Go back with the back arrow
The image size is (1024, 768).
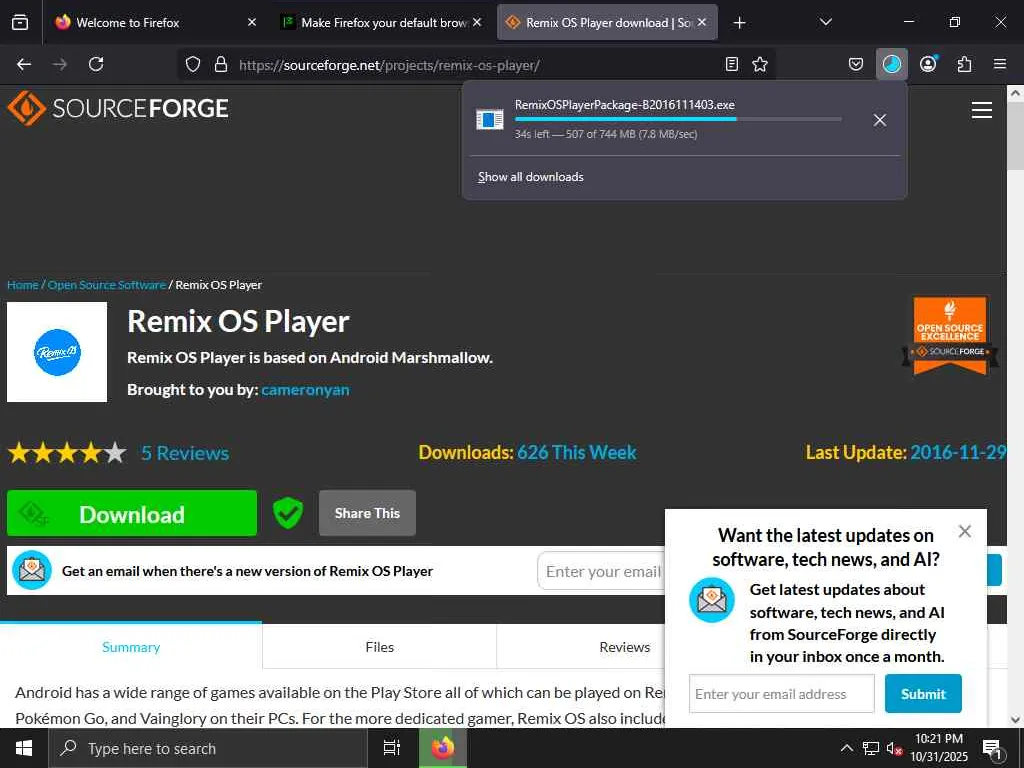point(24,64)
